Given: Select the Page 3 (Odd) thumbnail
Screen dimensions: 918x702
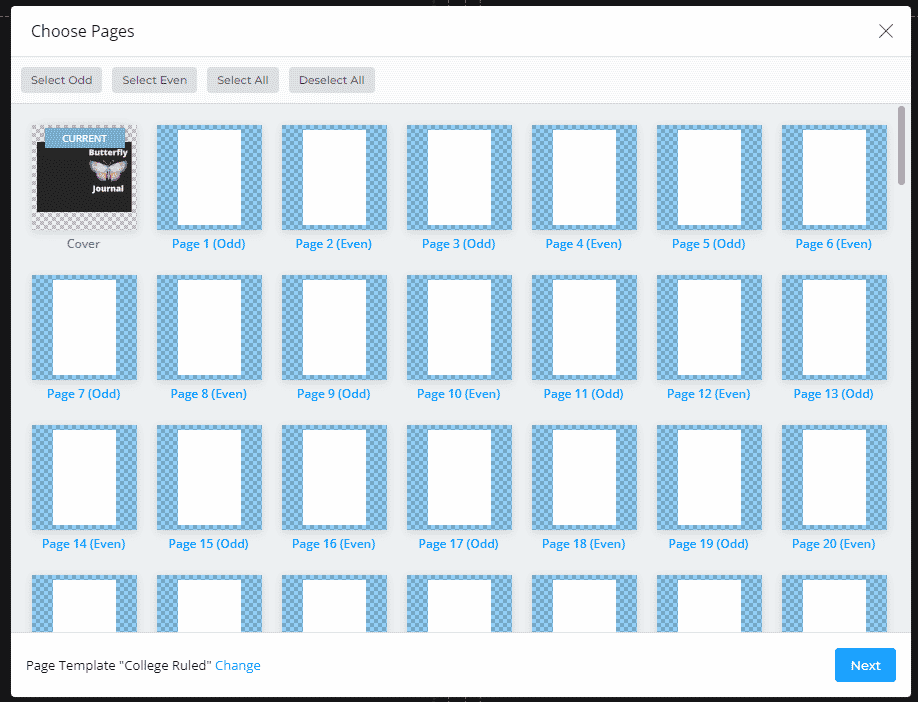Looking at the screenshot, I should (x=460, y=177).
